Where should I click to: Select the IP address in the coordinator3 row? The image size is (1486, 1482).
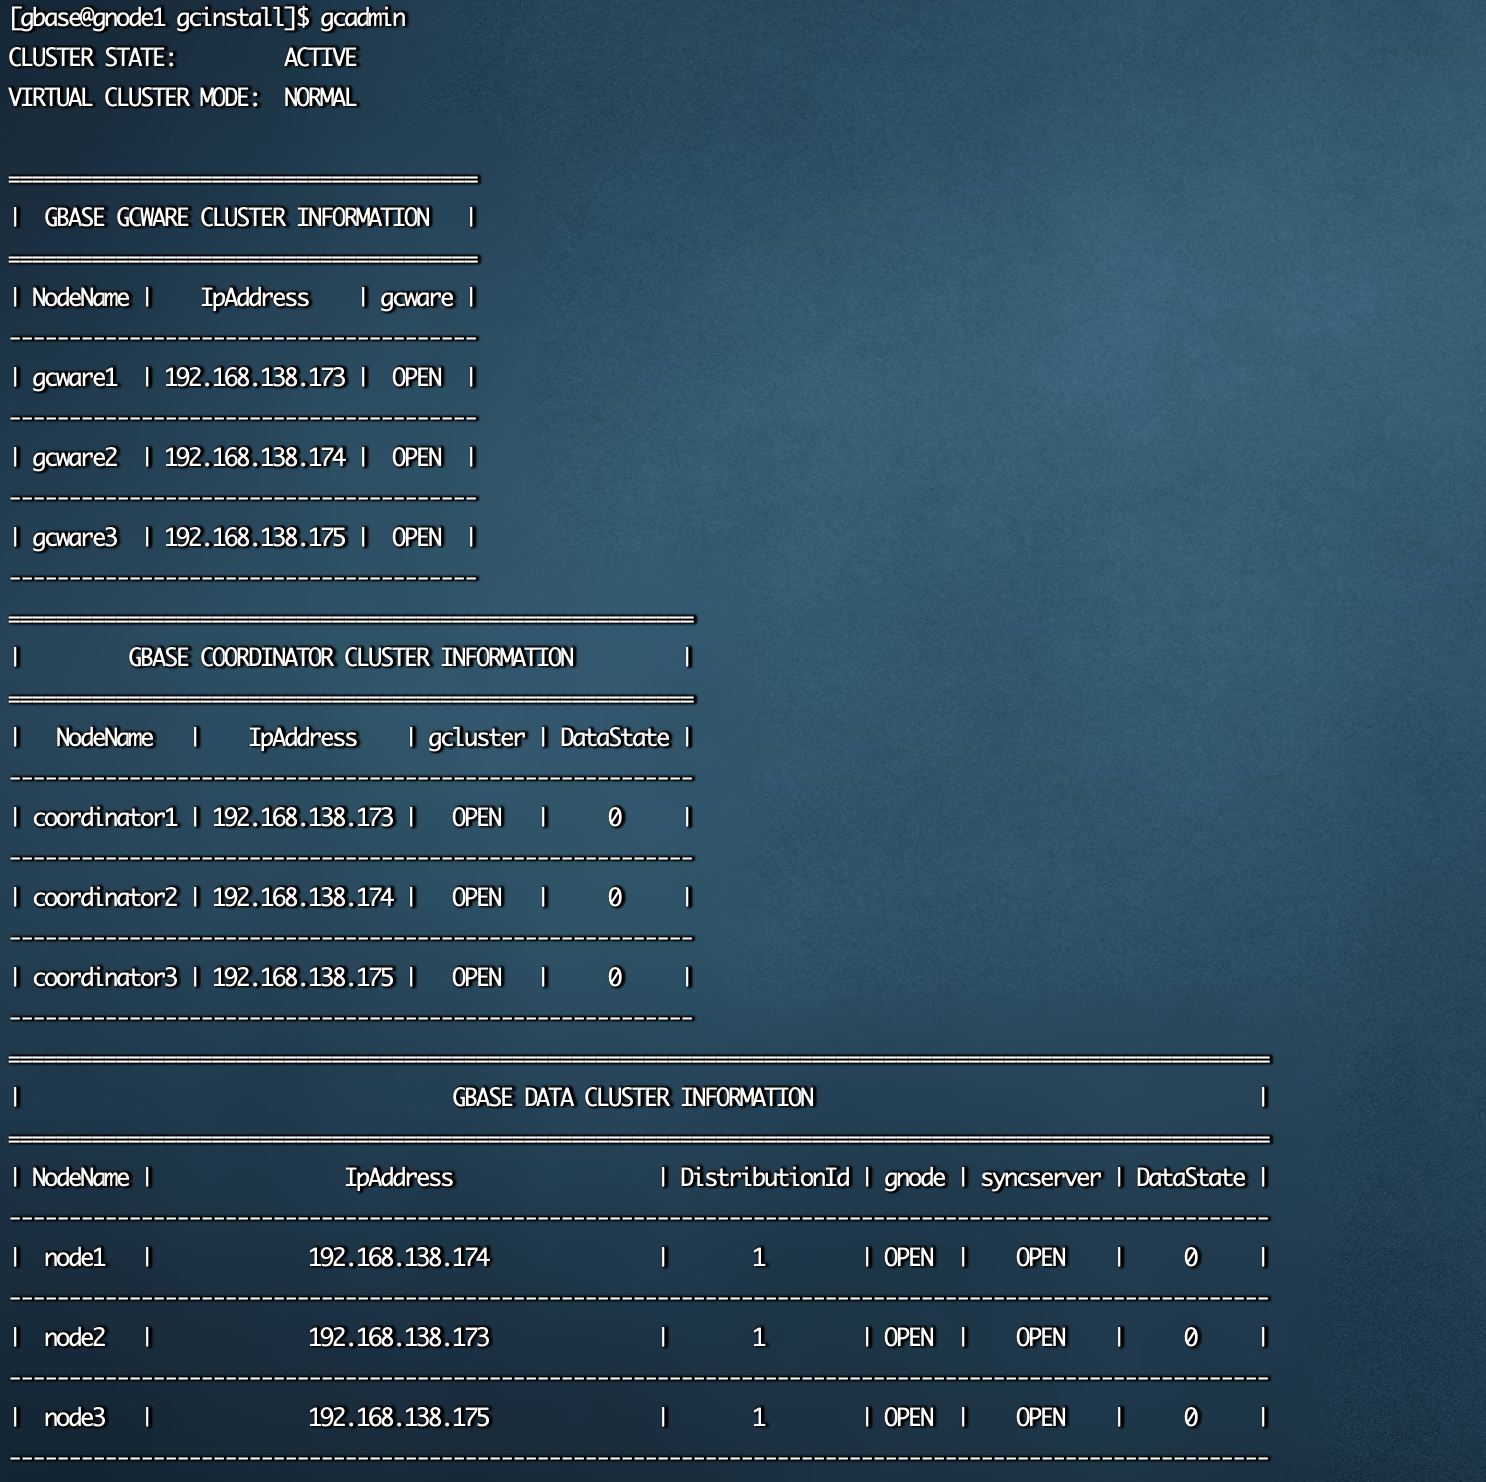303,978
